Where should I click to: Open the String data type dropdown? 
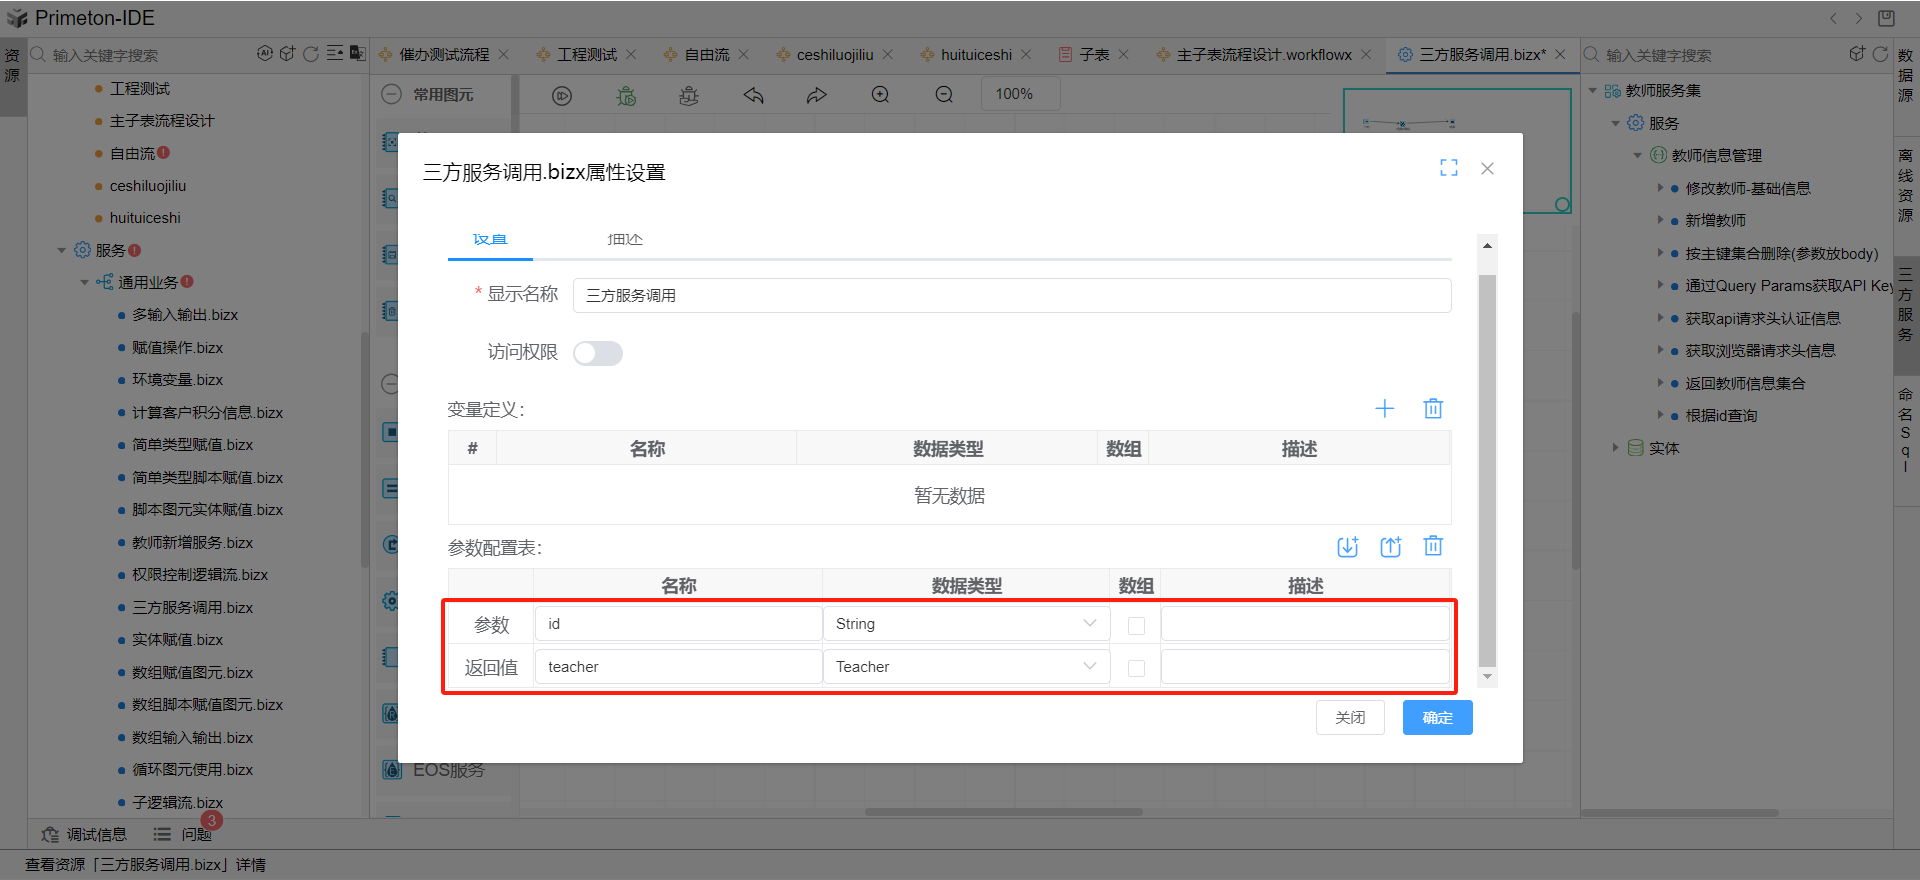tap(966, 624)
